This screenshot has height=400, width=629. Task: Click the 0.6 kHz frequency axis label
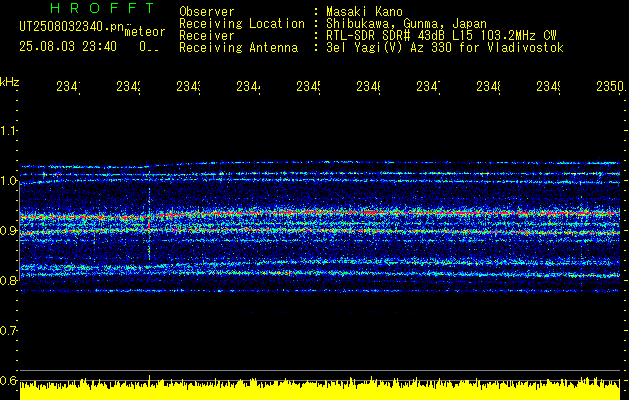click(9, 380)
